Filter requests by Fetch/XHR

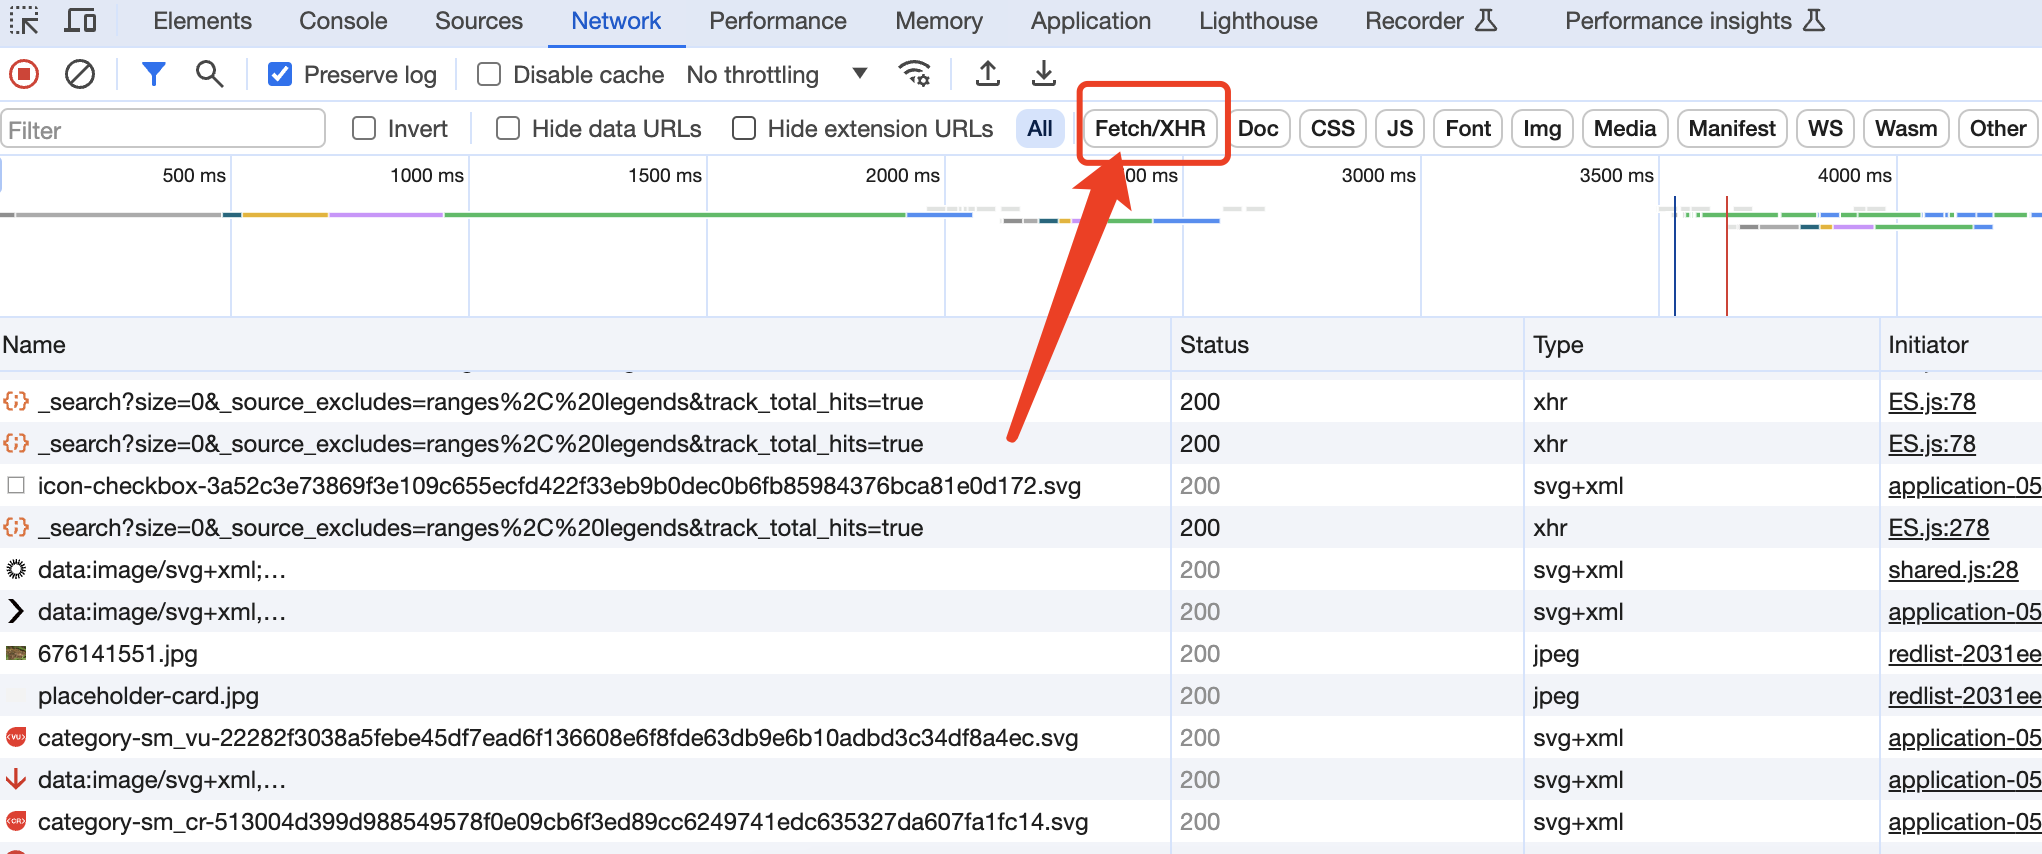pos(1150,129)
